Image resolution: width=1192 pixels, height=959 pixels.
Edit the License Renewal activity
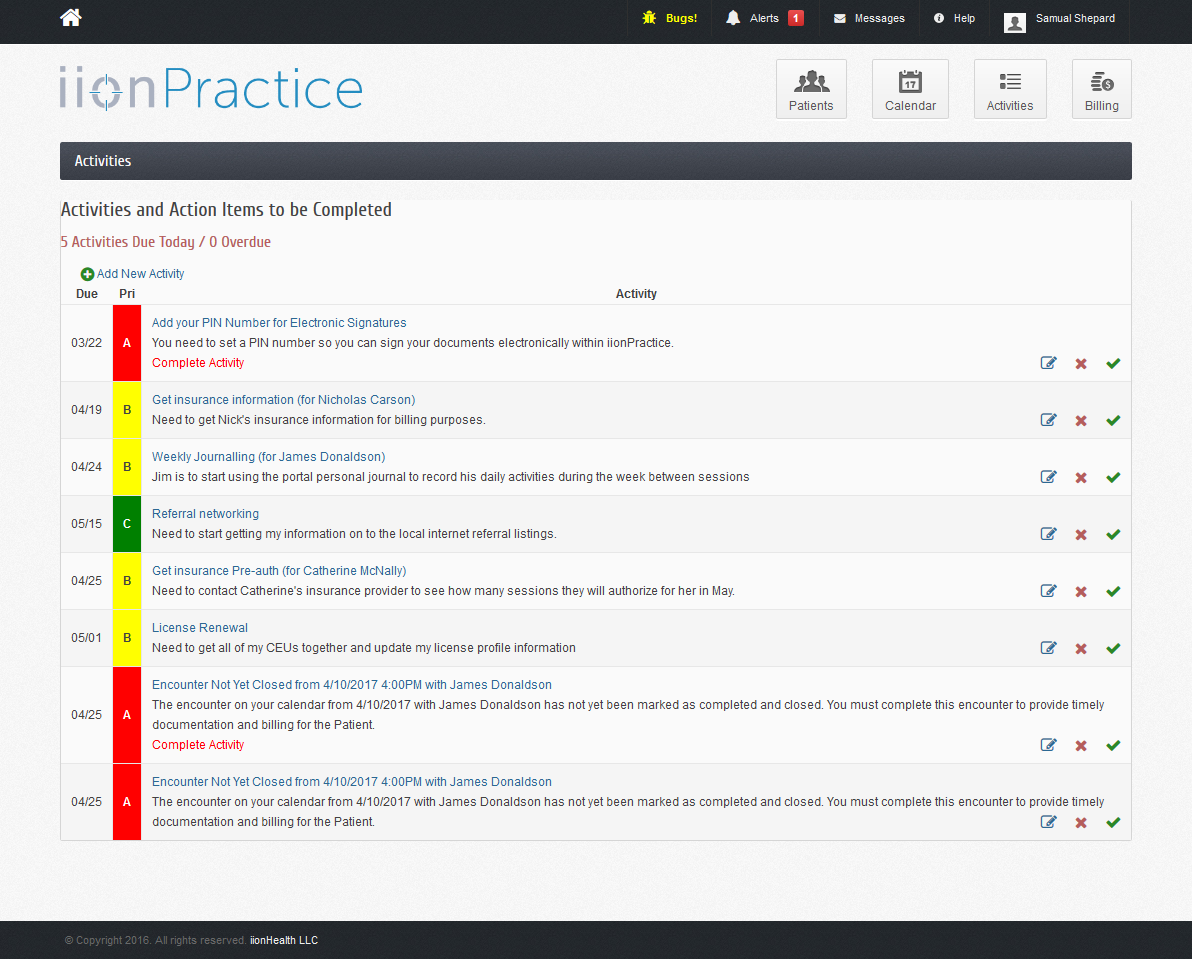1048,648
